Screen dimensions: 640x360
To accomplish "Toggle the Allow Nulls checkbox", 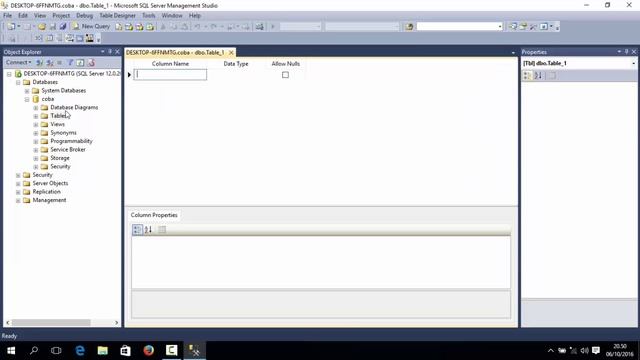I will point(285,75).
